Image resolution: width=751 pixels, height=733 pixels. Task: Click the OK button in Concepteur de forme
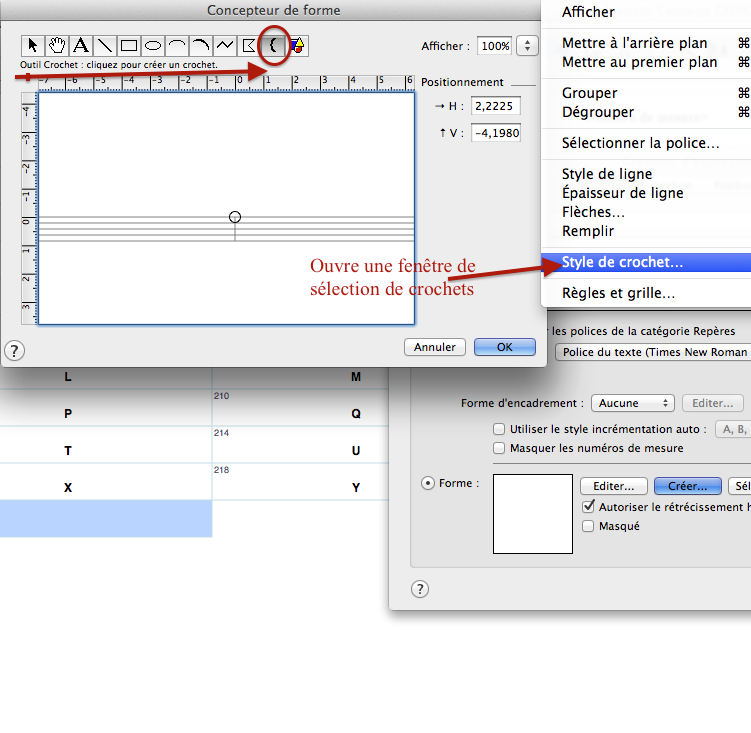coord(504,347)
